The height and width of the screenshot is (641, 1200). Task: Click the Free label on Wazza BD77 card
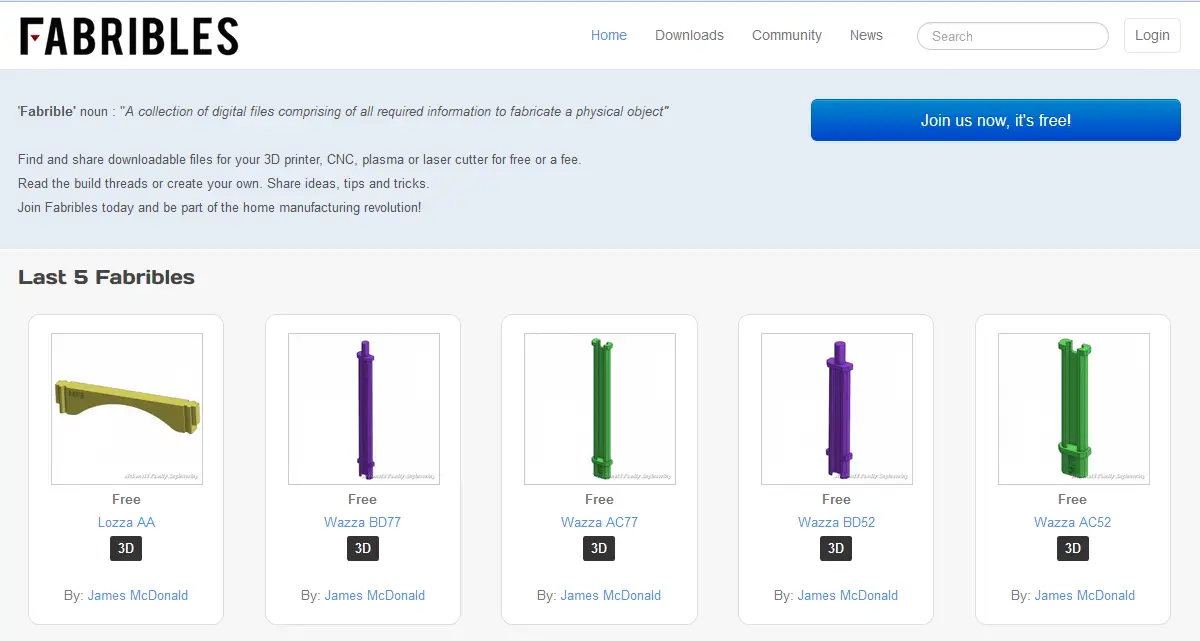[x=362, y=499]
